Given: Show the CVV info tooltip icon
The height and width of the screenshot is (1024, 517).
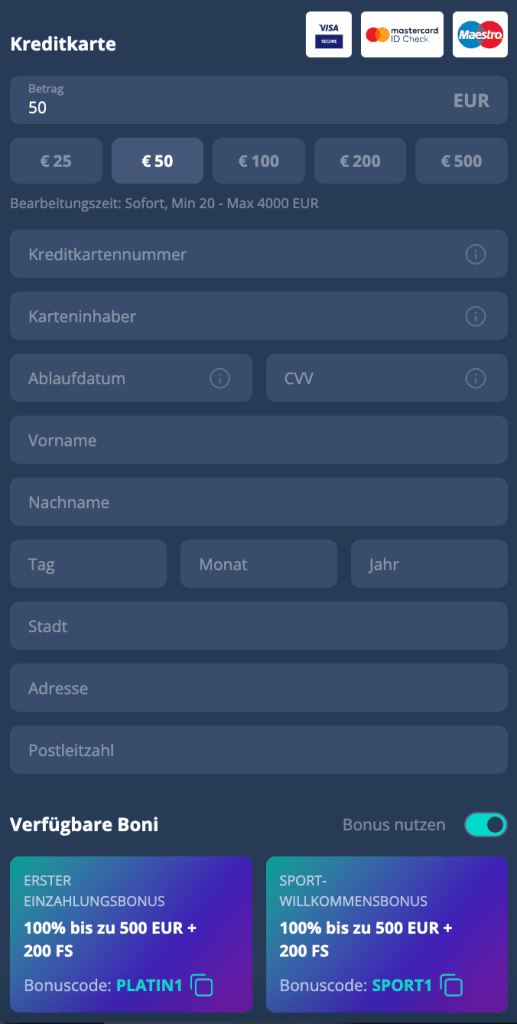Looking at the screenshot, I should tap(475, 378).
